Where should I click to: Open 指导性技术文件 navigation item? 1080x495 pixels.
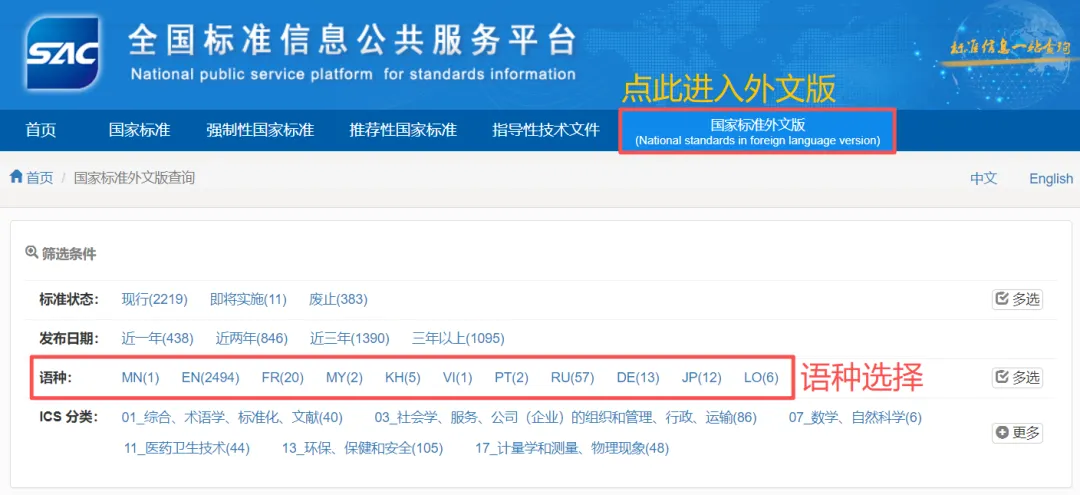tap(546, 130)
